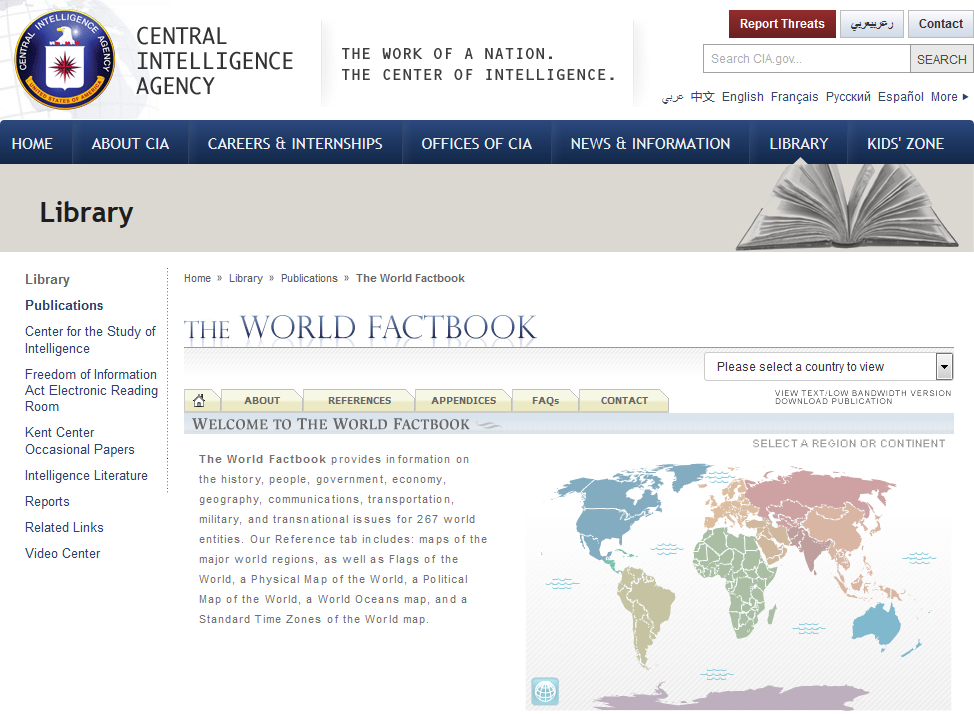Screen dimensions: 974x714
Task: Click the Search button
Action: tap(941, 59)
